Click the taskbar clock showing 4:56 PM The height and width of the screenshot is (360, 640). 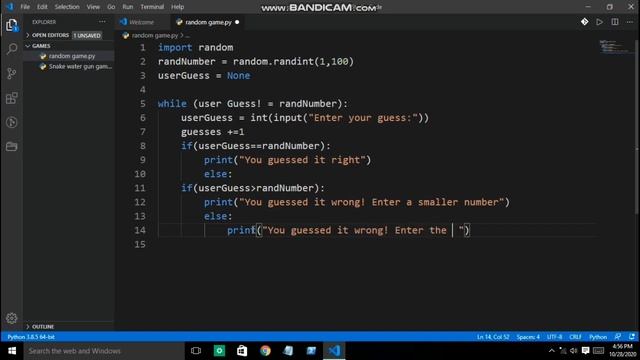[x=622, y=351]
